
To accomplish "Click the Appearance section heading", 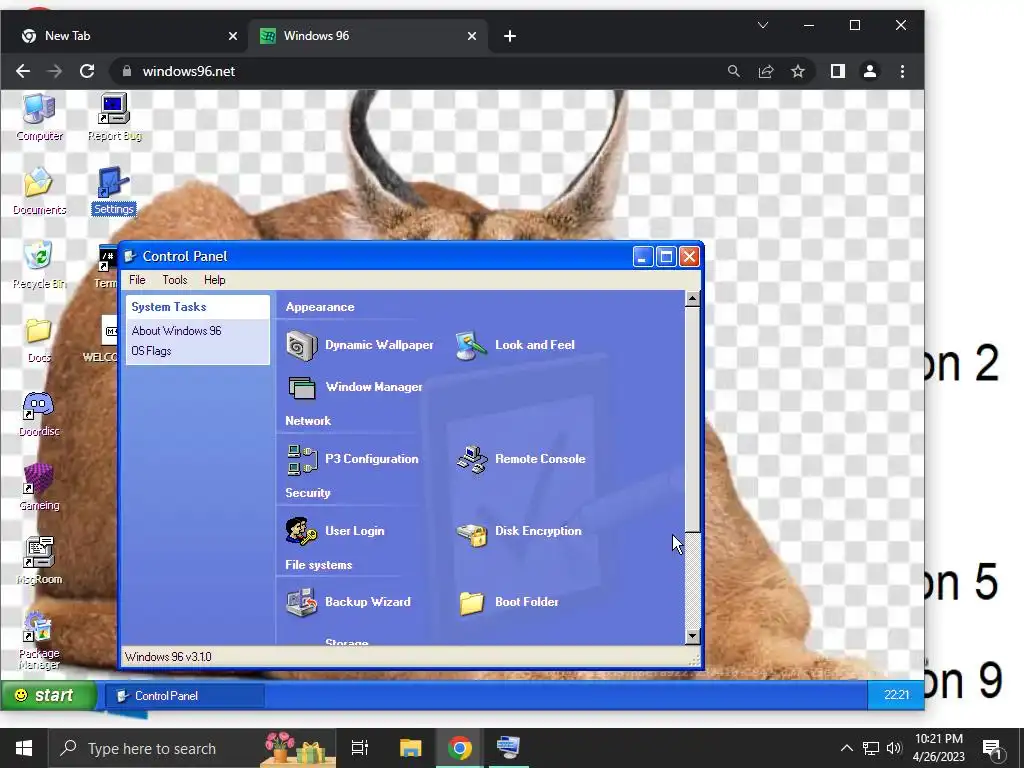I will tap(320, 307).
